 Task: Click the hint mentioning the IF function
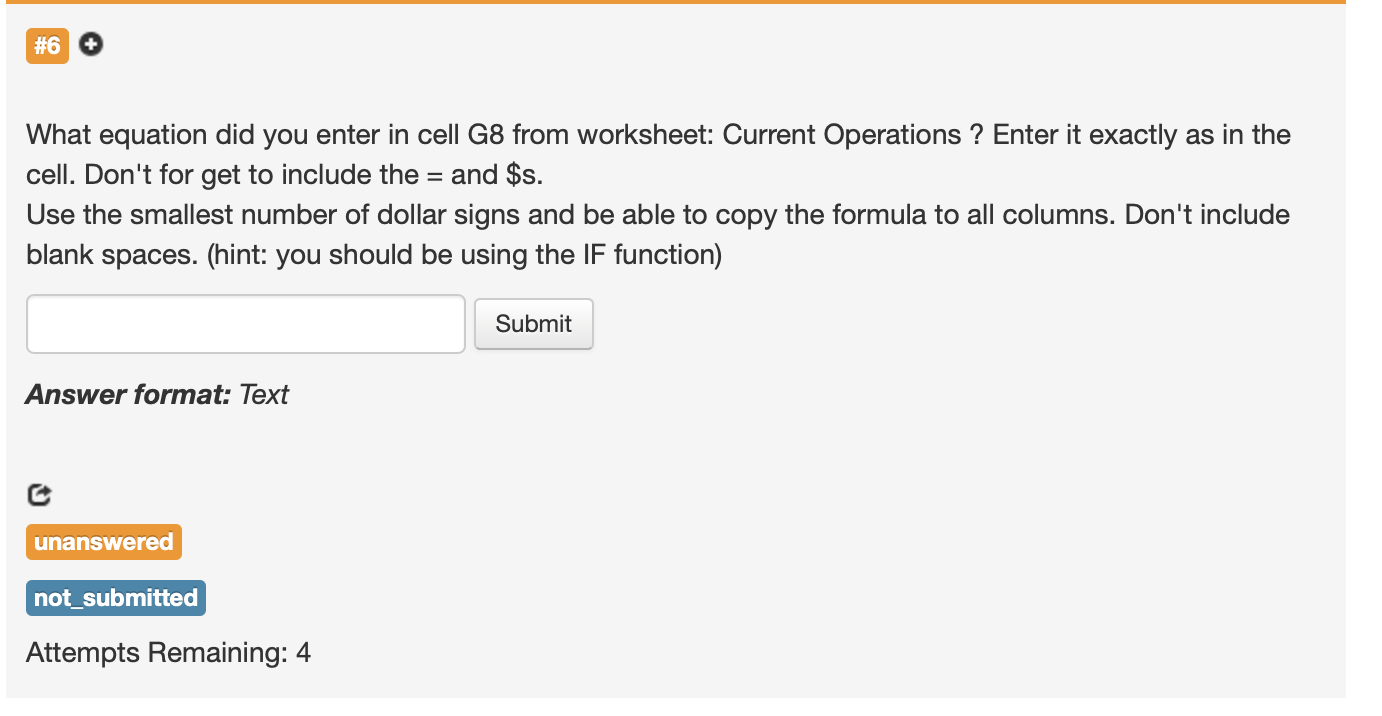[464, 255]
